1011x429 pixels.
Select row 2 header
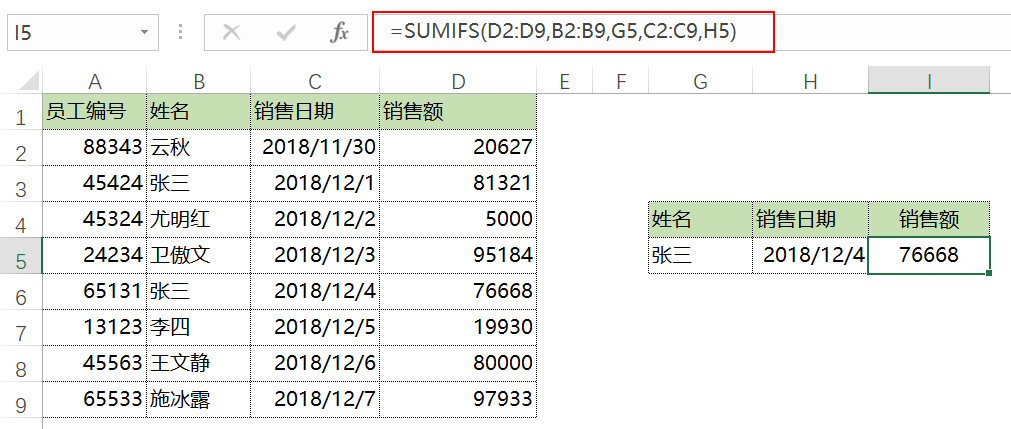pos(21,148)
